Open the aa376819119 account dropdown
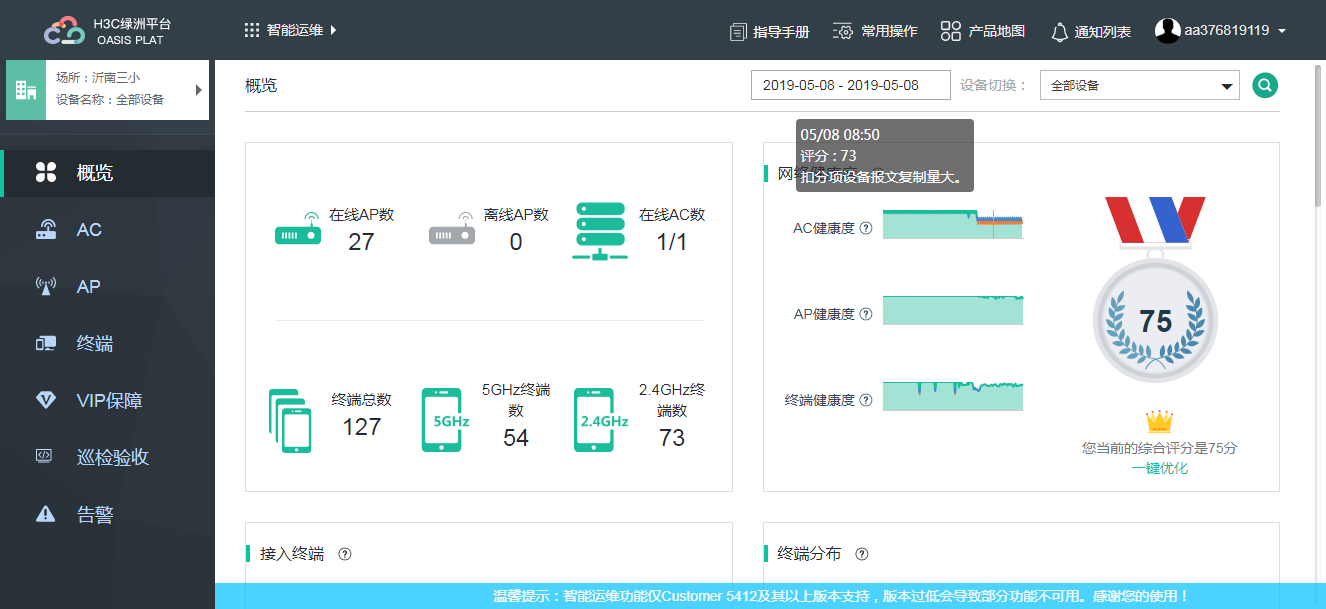The image size is (1326, 609). point(1235,30)
